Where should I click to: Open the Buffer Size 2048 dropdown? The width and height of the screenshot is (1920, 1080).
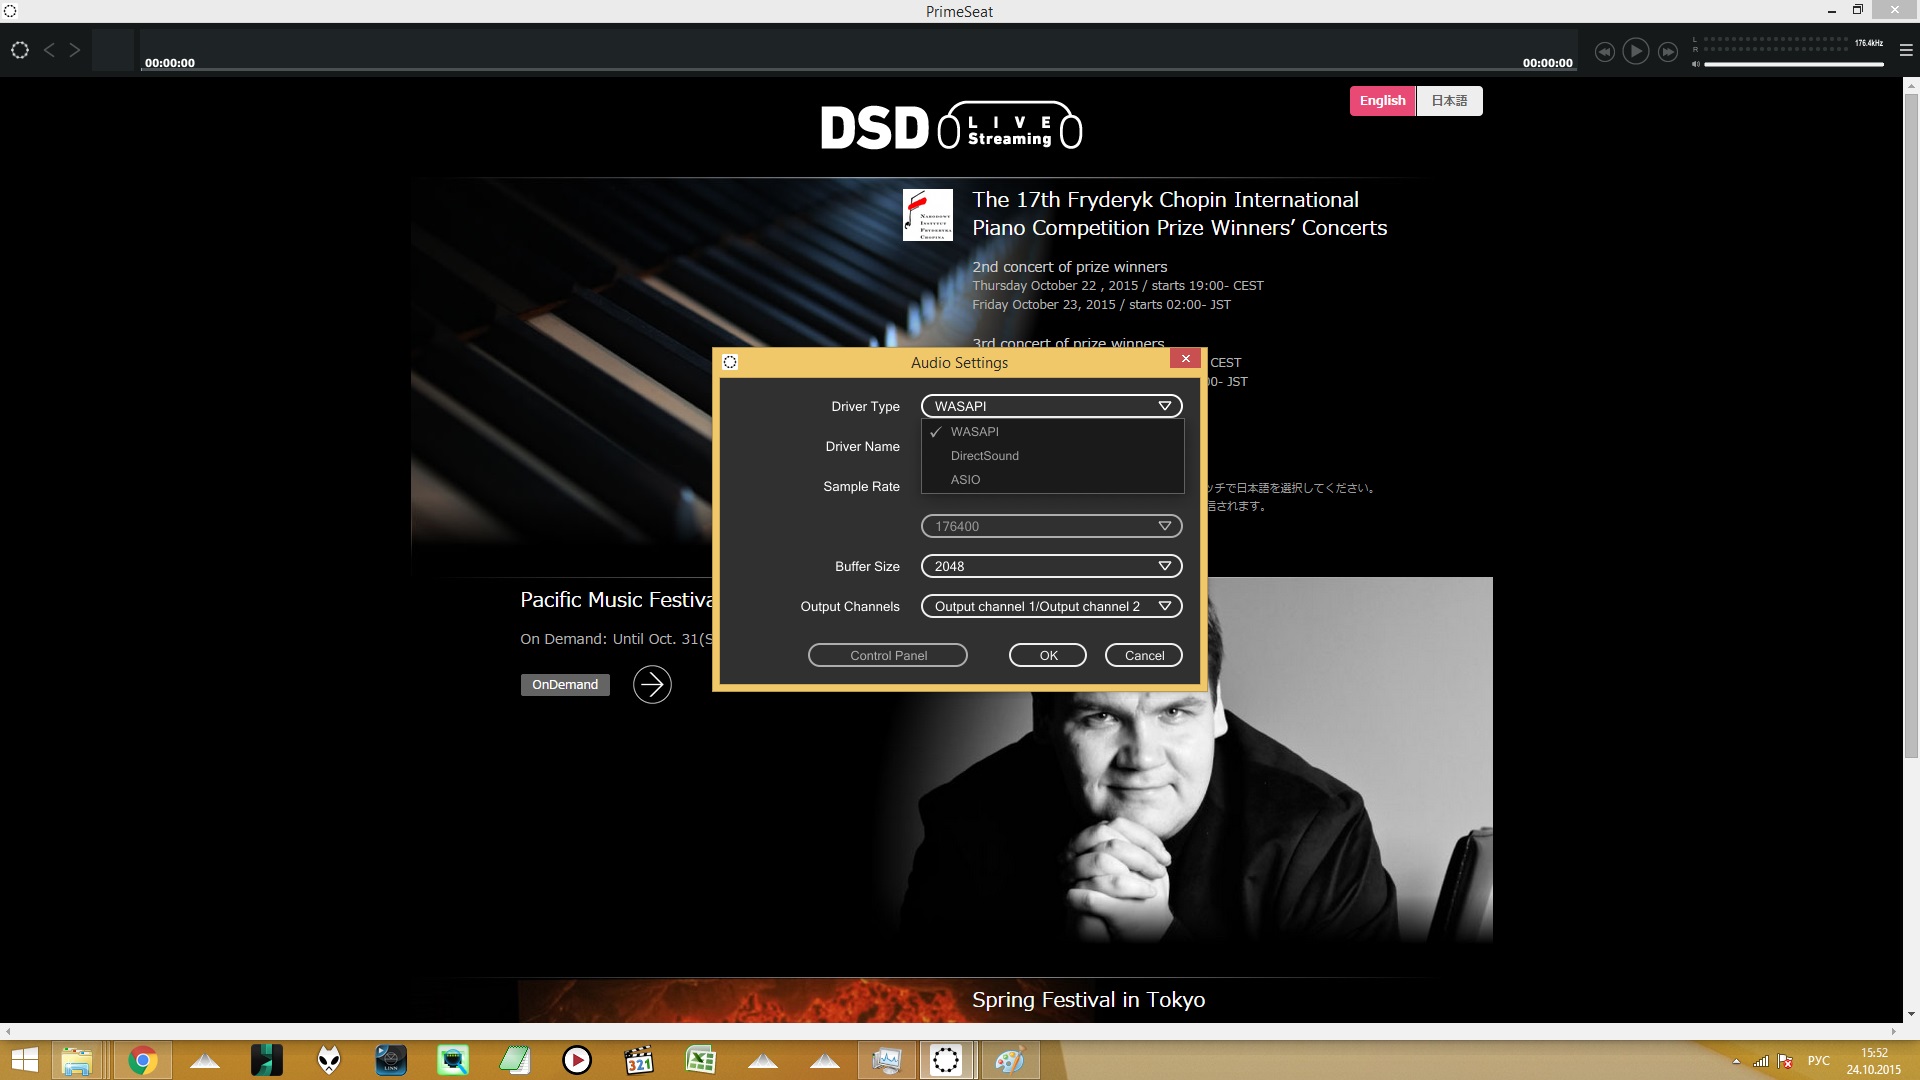coord(1051,566)
